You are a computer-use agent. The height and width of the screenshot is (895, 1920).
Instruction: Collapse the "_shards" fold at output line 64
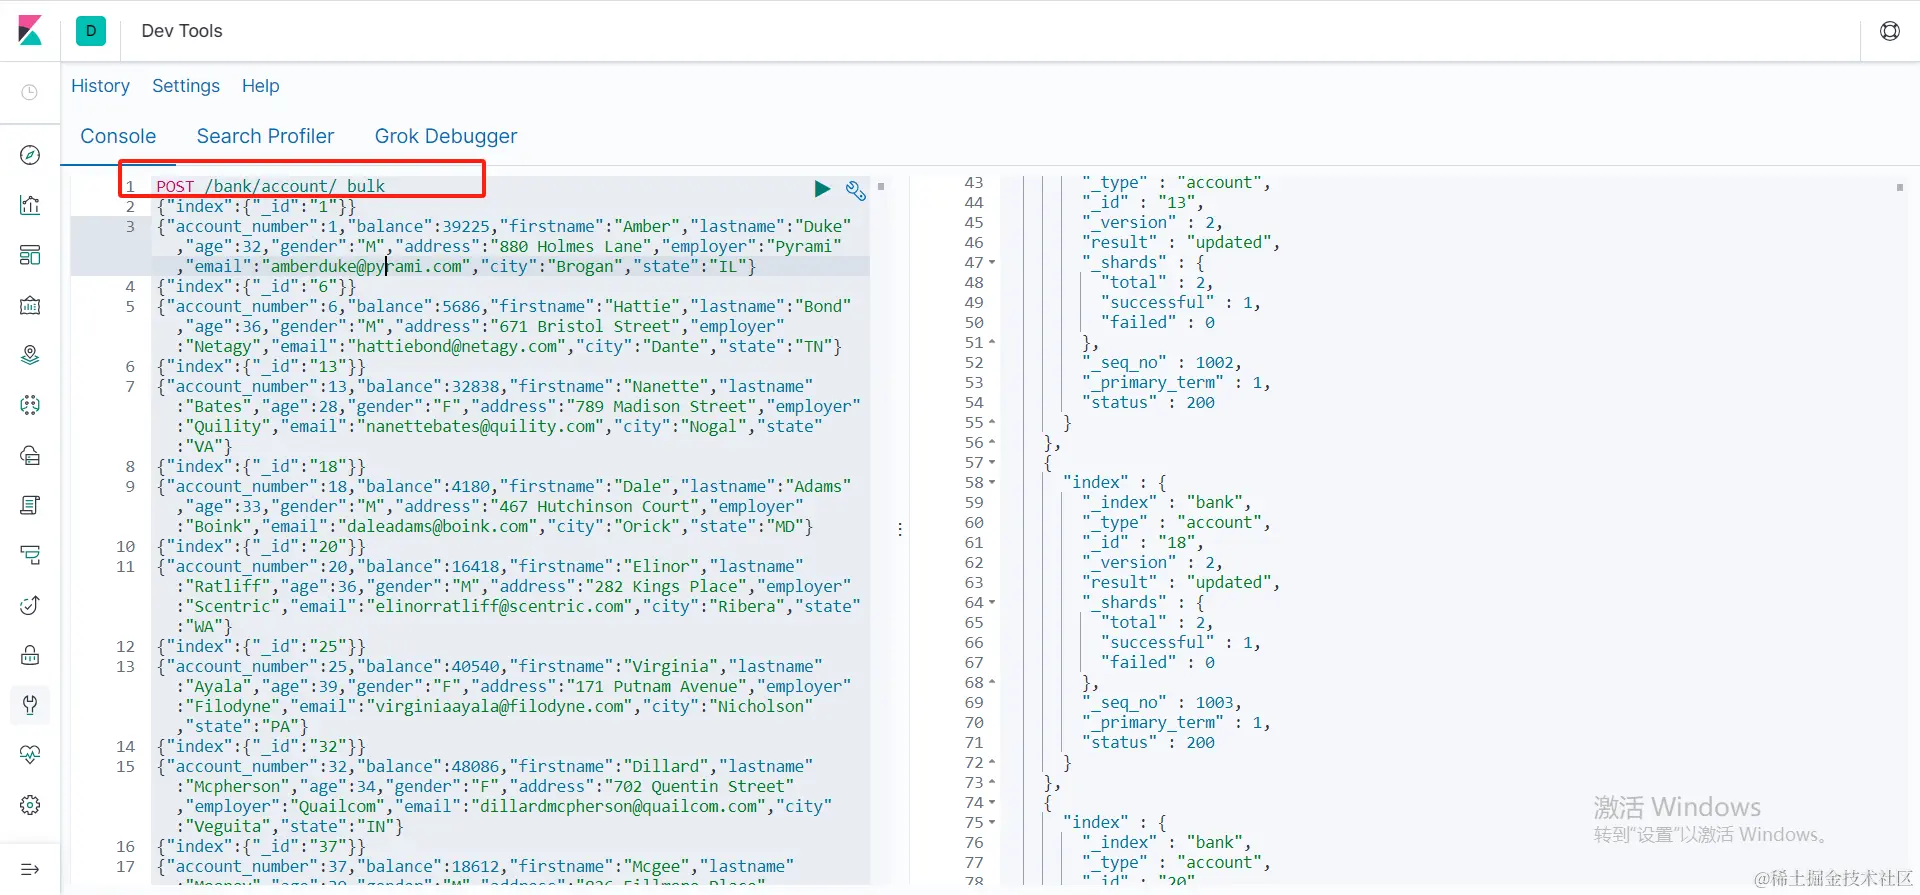(992, 603)
